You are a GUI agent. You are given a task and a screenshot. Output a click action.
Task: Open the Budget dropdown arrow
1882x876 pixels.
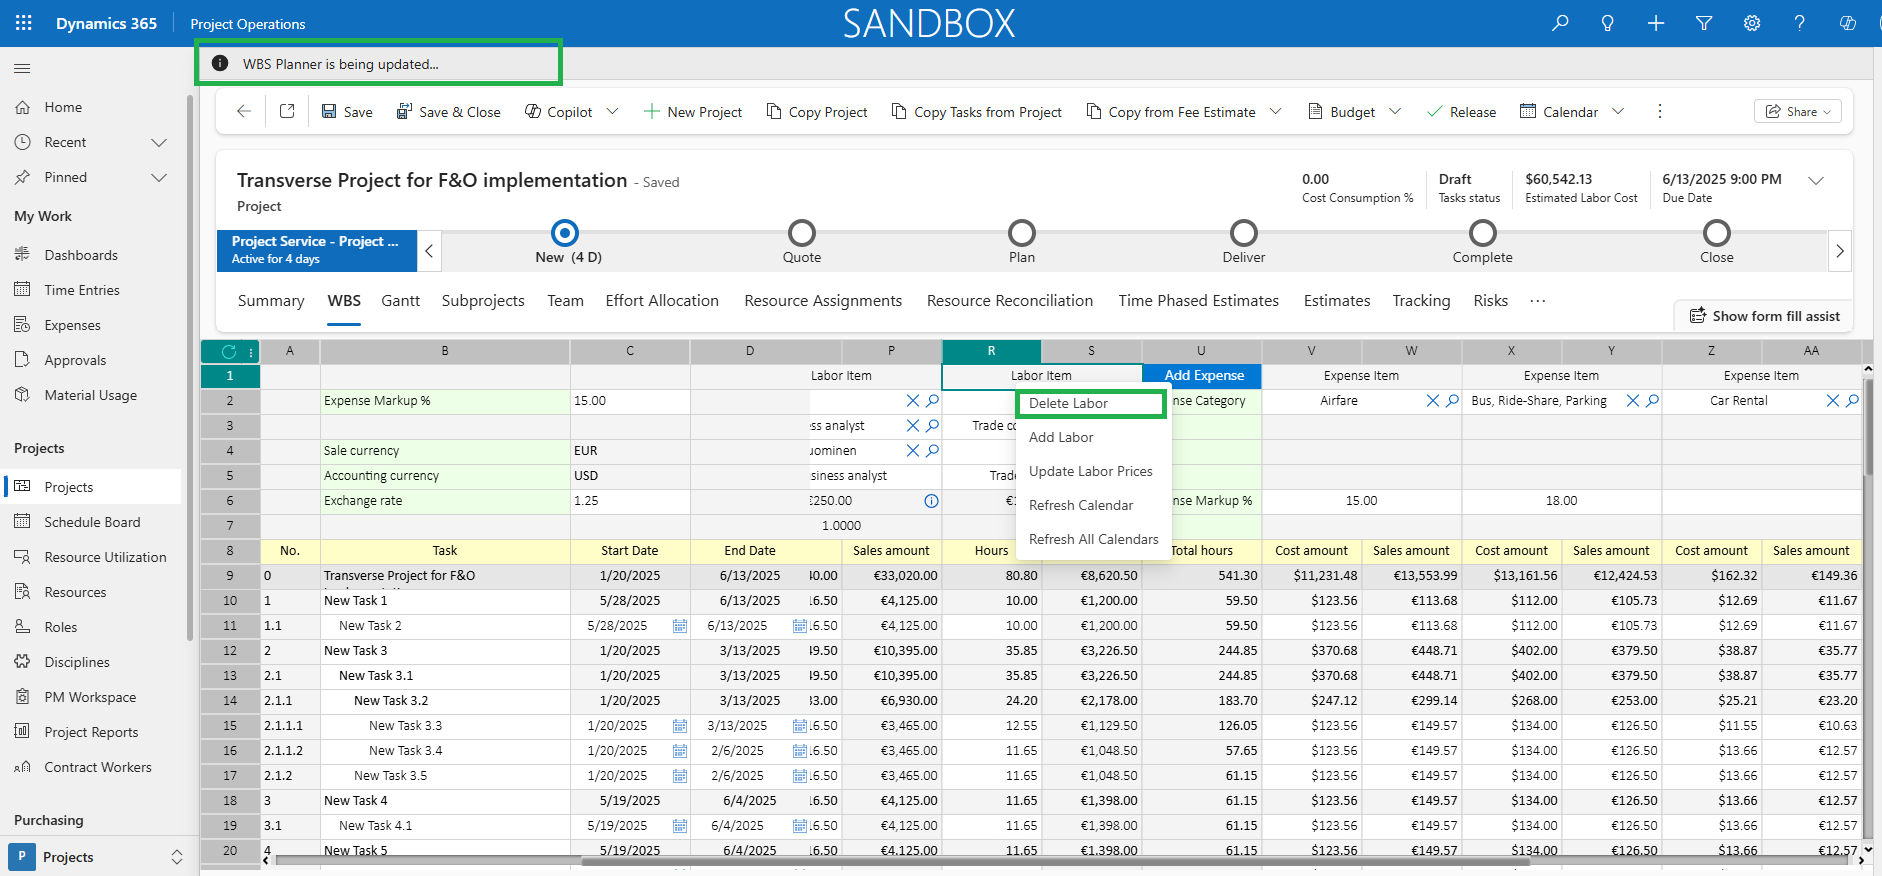tap(1395, 111)
